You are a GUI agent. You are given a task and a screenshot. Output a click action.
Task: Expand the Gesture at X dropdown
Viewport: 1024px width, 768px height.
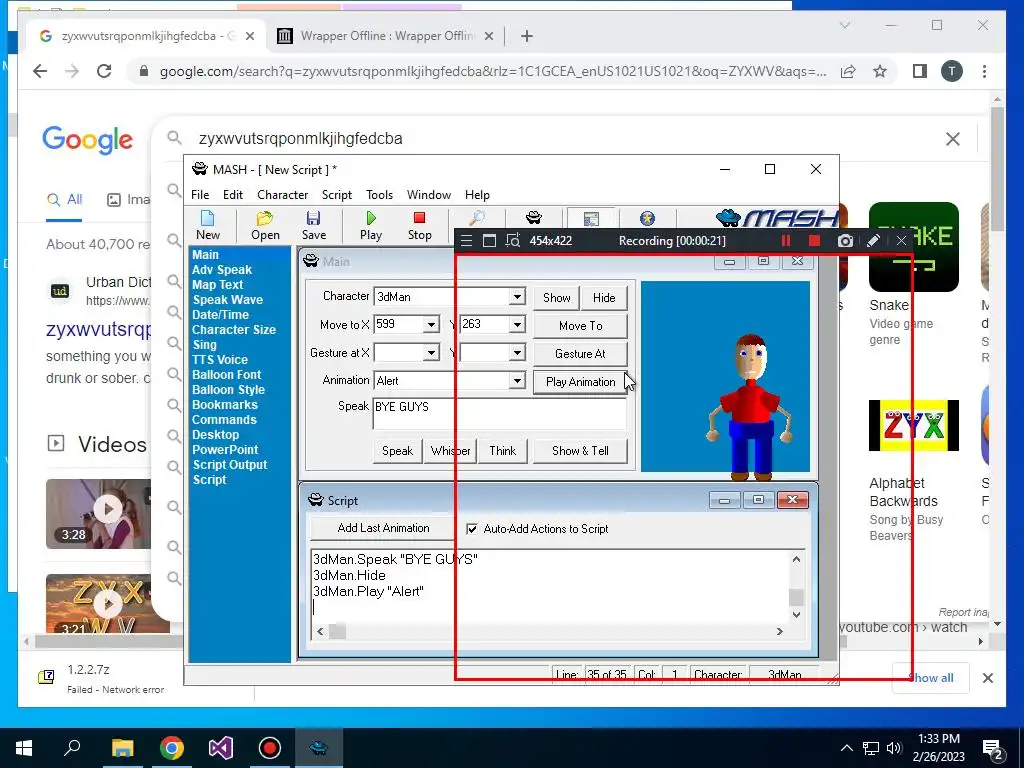tap(431, 353)
